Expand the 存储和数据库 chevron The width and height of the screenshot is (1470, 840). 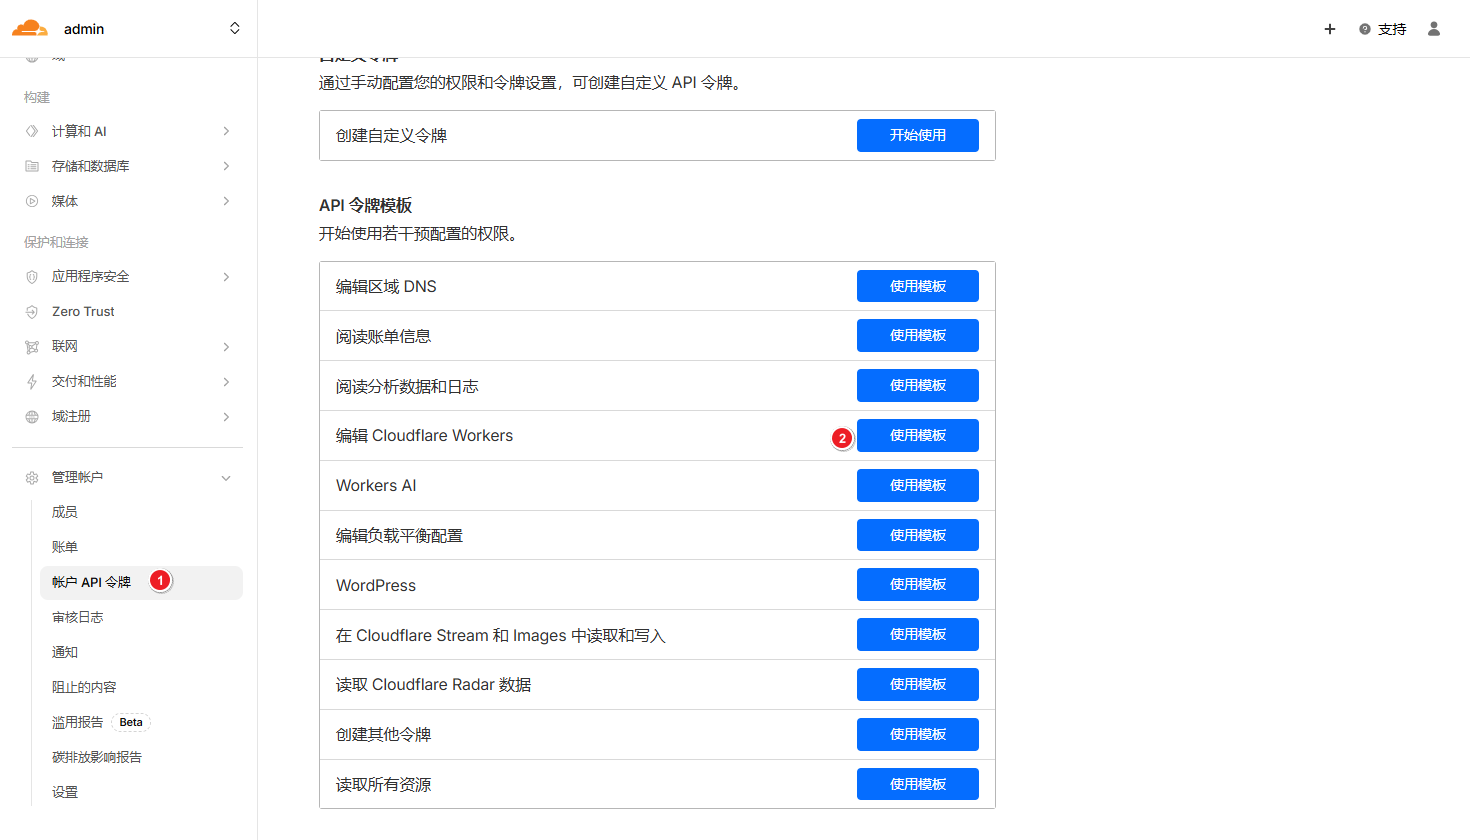(227, 166)
